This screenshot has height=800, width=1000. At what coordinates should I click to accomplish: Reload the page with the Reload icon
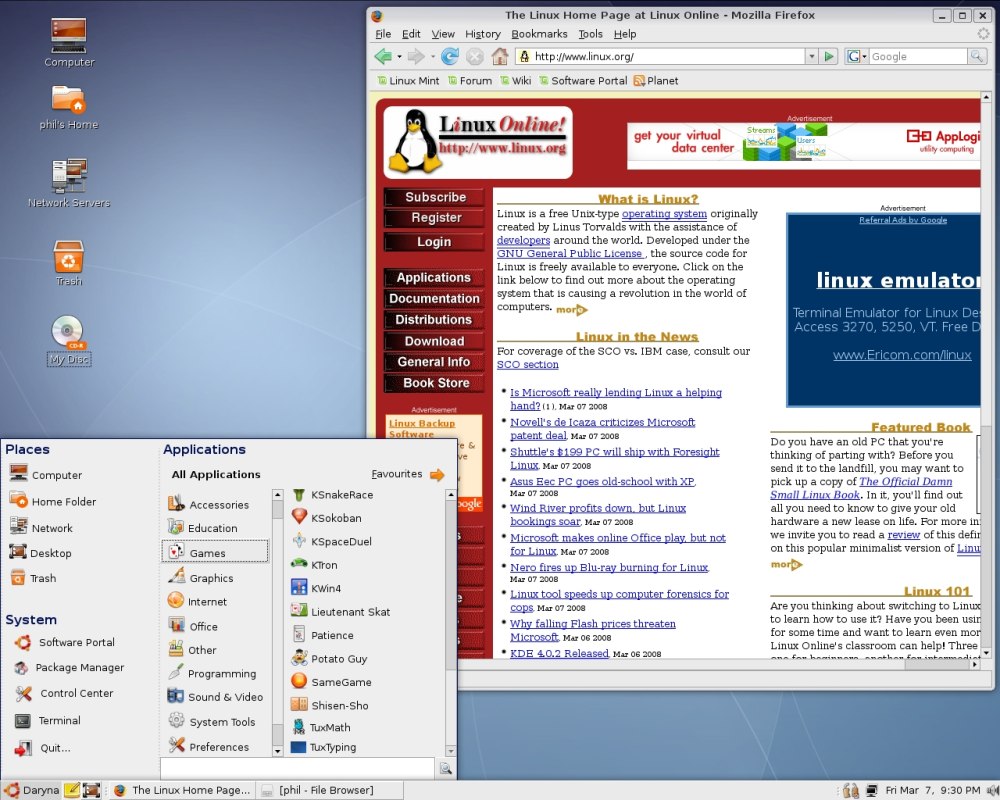tap(450, 57)
